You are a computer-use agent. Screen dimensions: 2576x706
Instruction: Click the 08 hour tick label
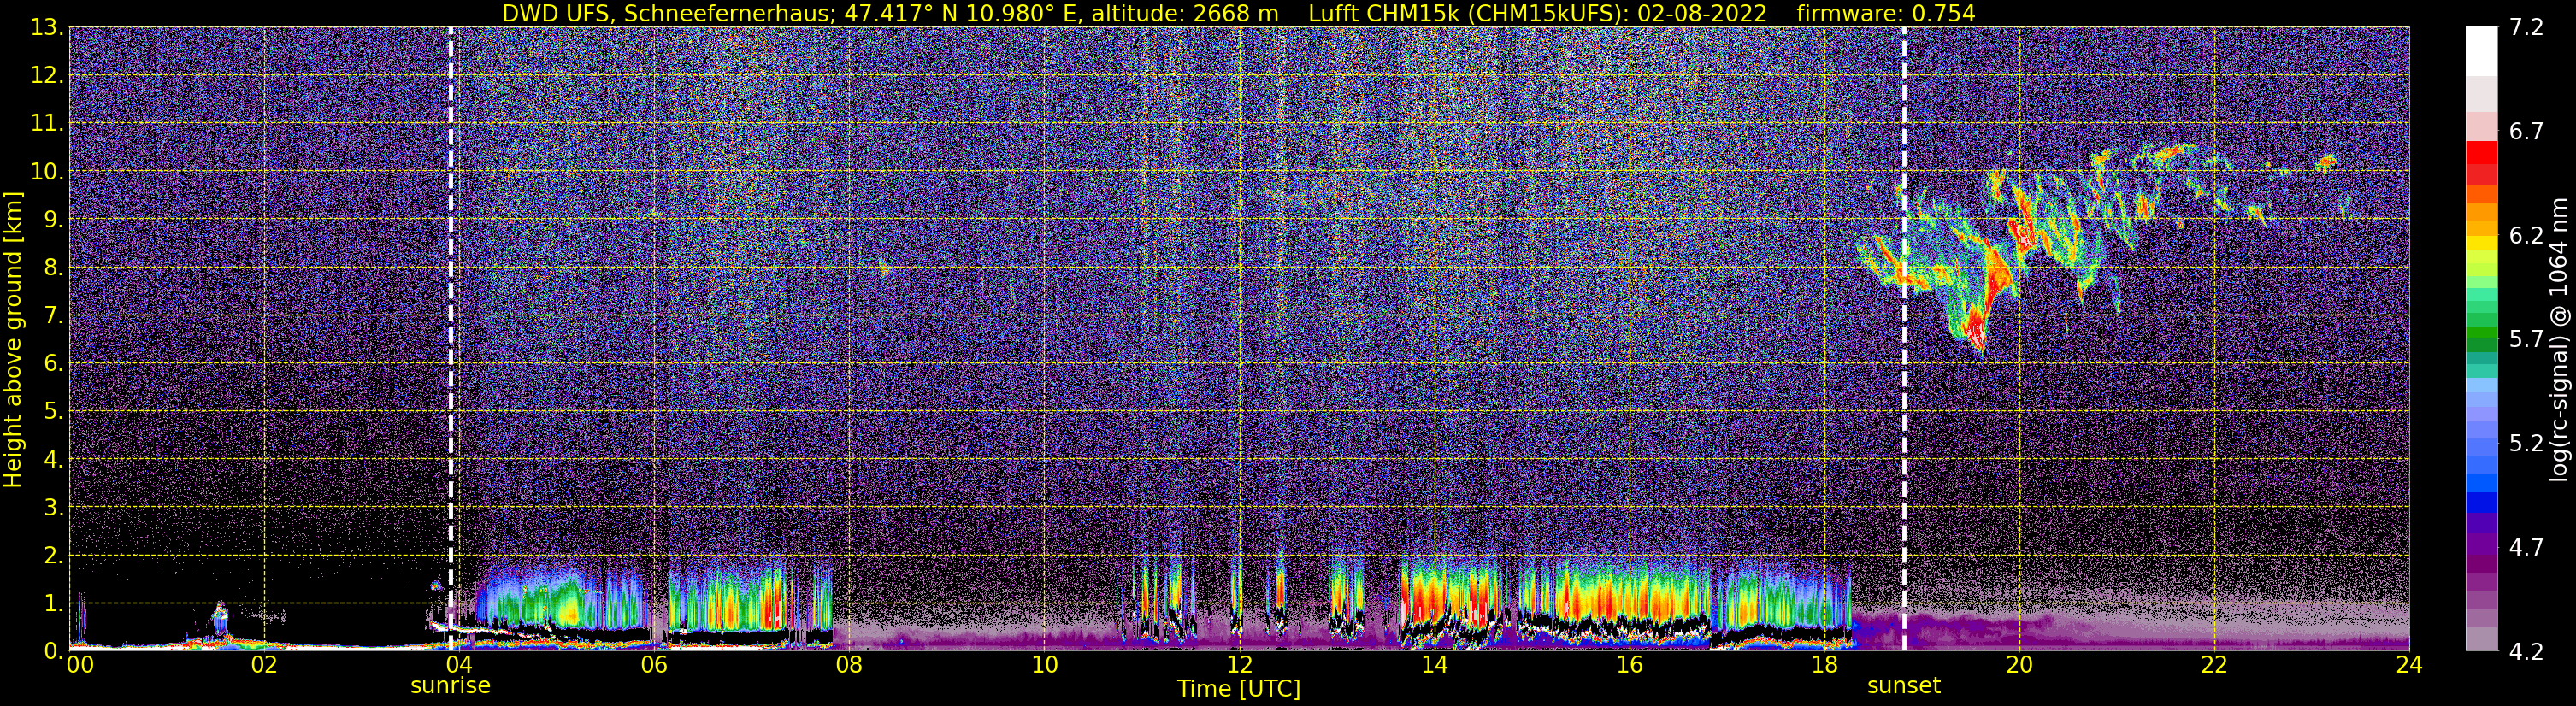849,665
